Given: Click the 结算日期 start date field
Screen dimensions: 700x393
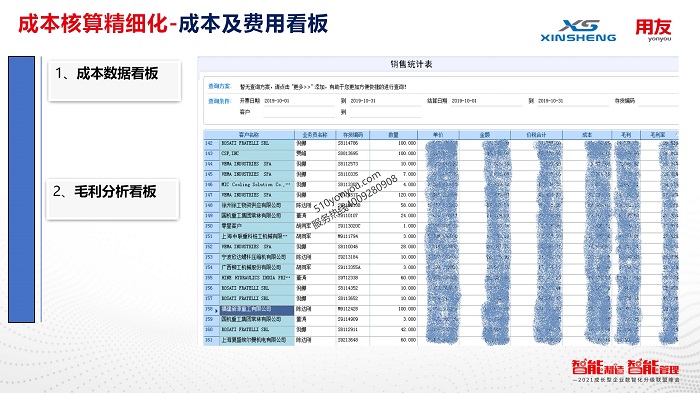Looking at the screenshot, I should (486, 101).
